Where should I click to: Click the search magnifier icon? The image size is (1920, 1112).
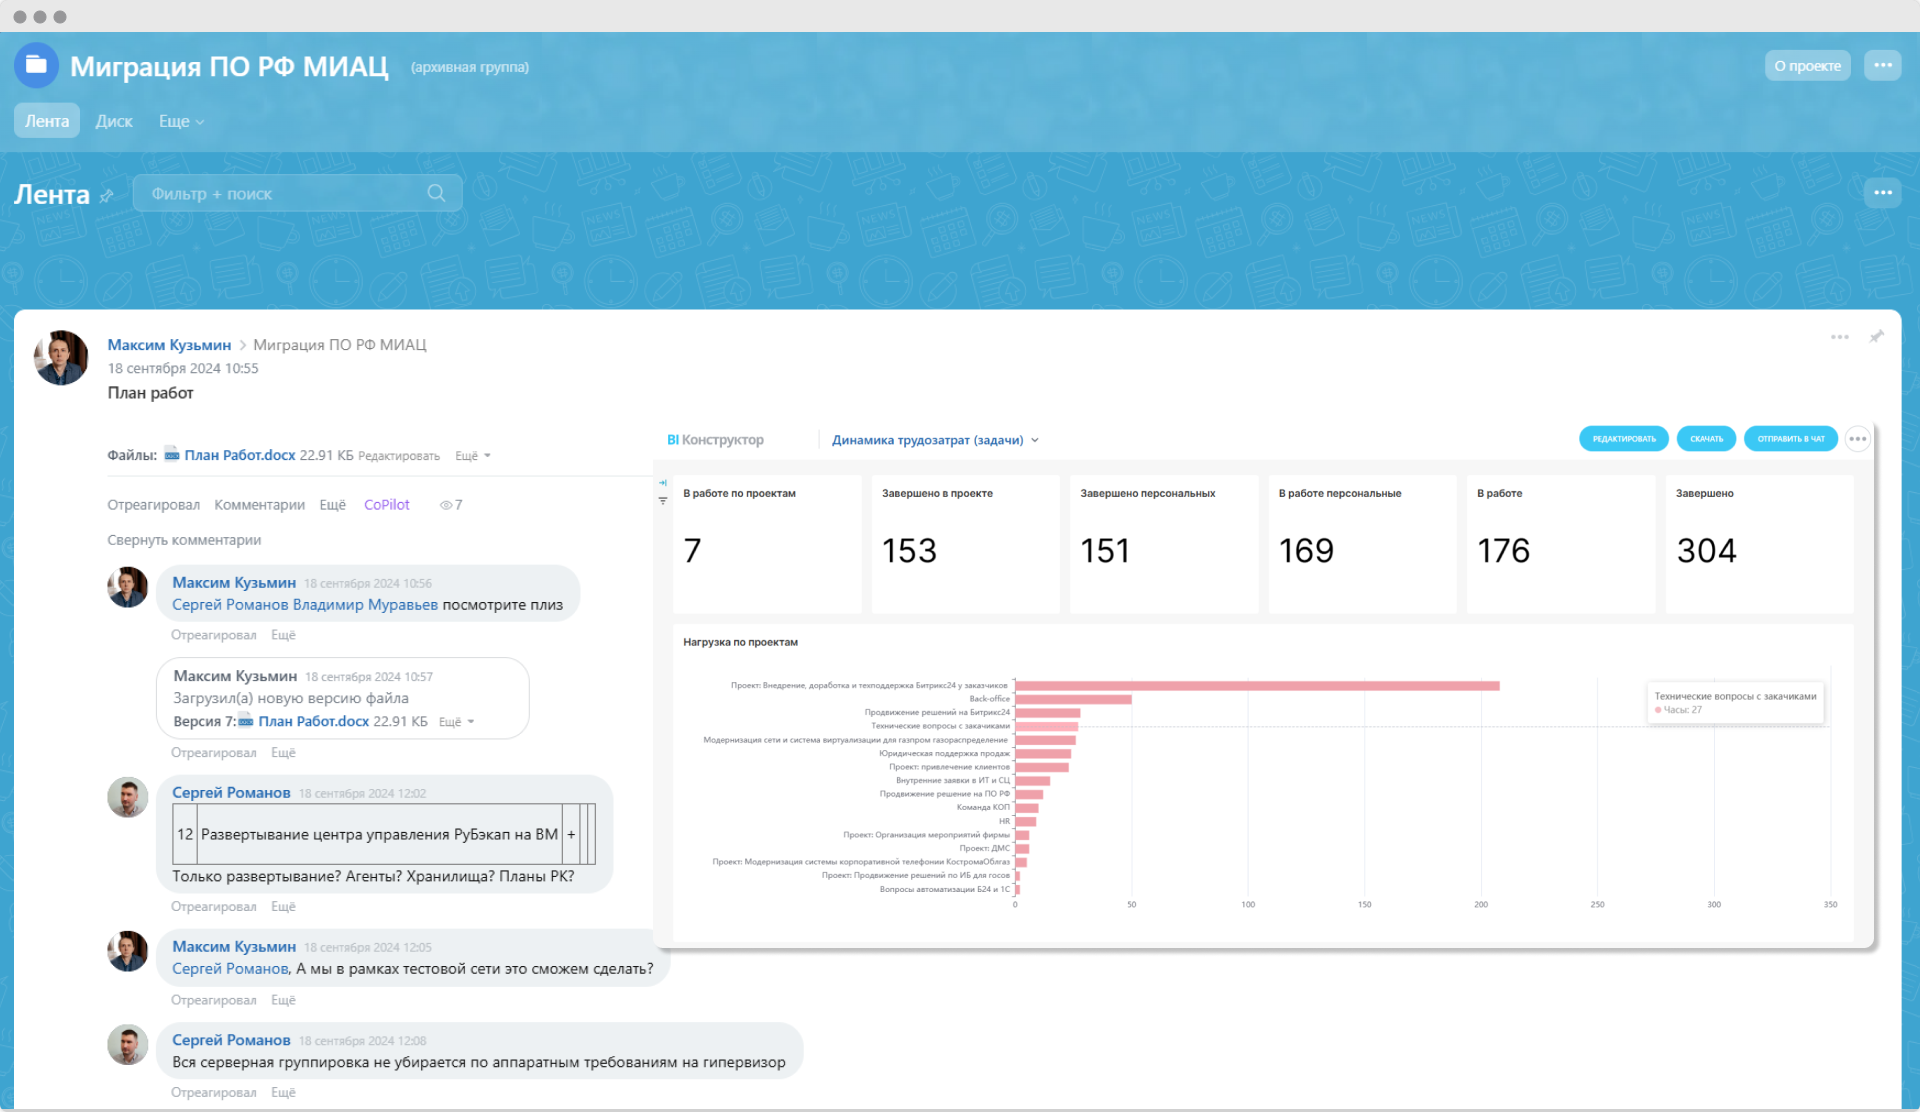tap(436, 193)
